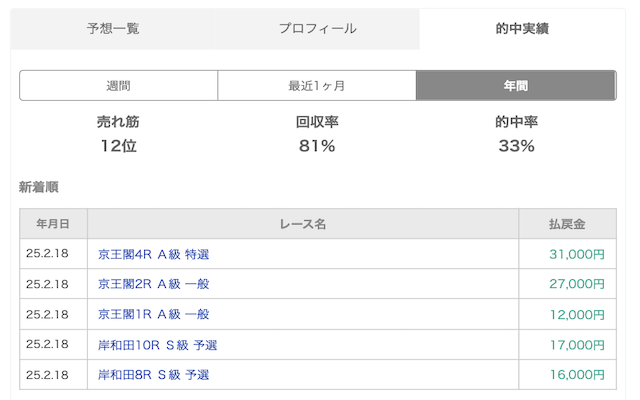Click the 年月日 column header
Viewport: 640px width, 400px height.
click(x=53, y=224)
